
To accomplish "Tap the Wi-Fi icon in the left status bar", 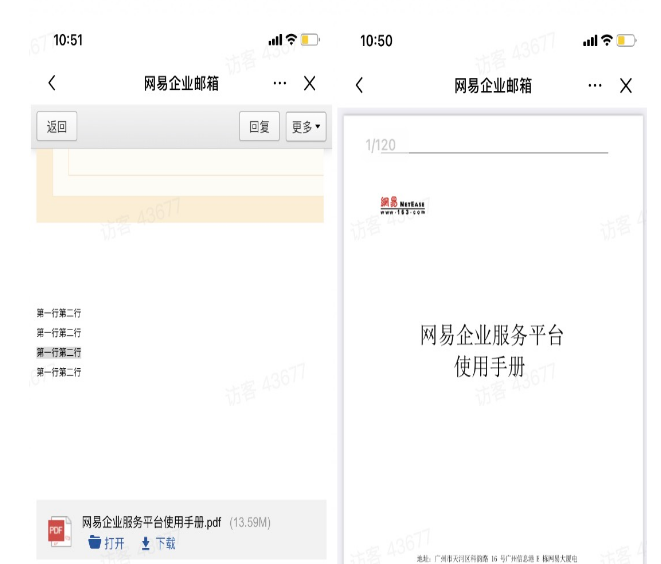I will [291, 40].
